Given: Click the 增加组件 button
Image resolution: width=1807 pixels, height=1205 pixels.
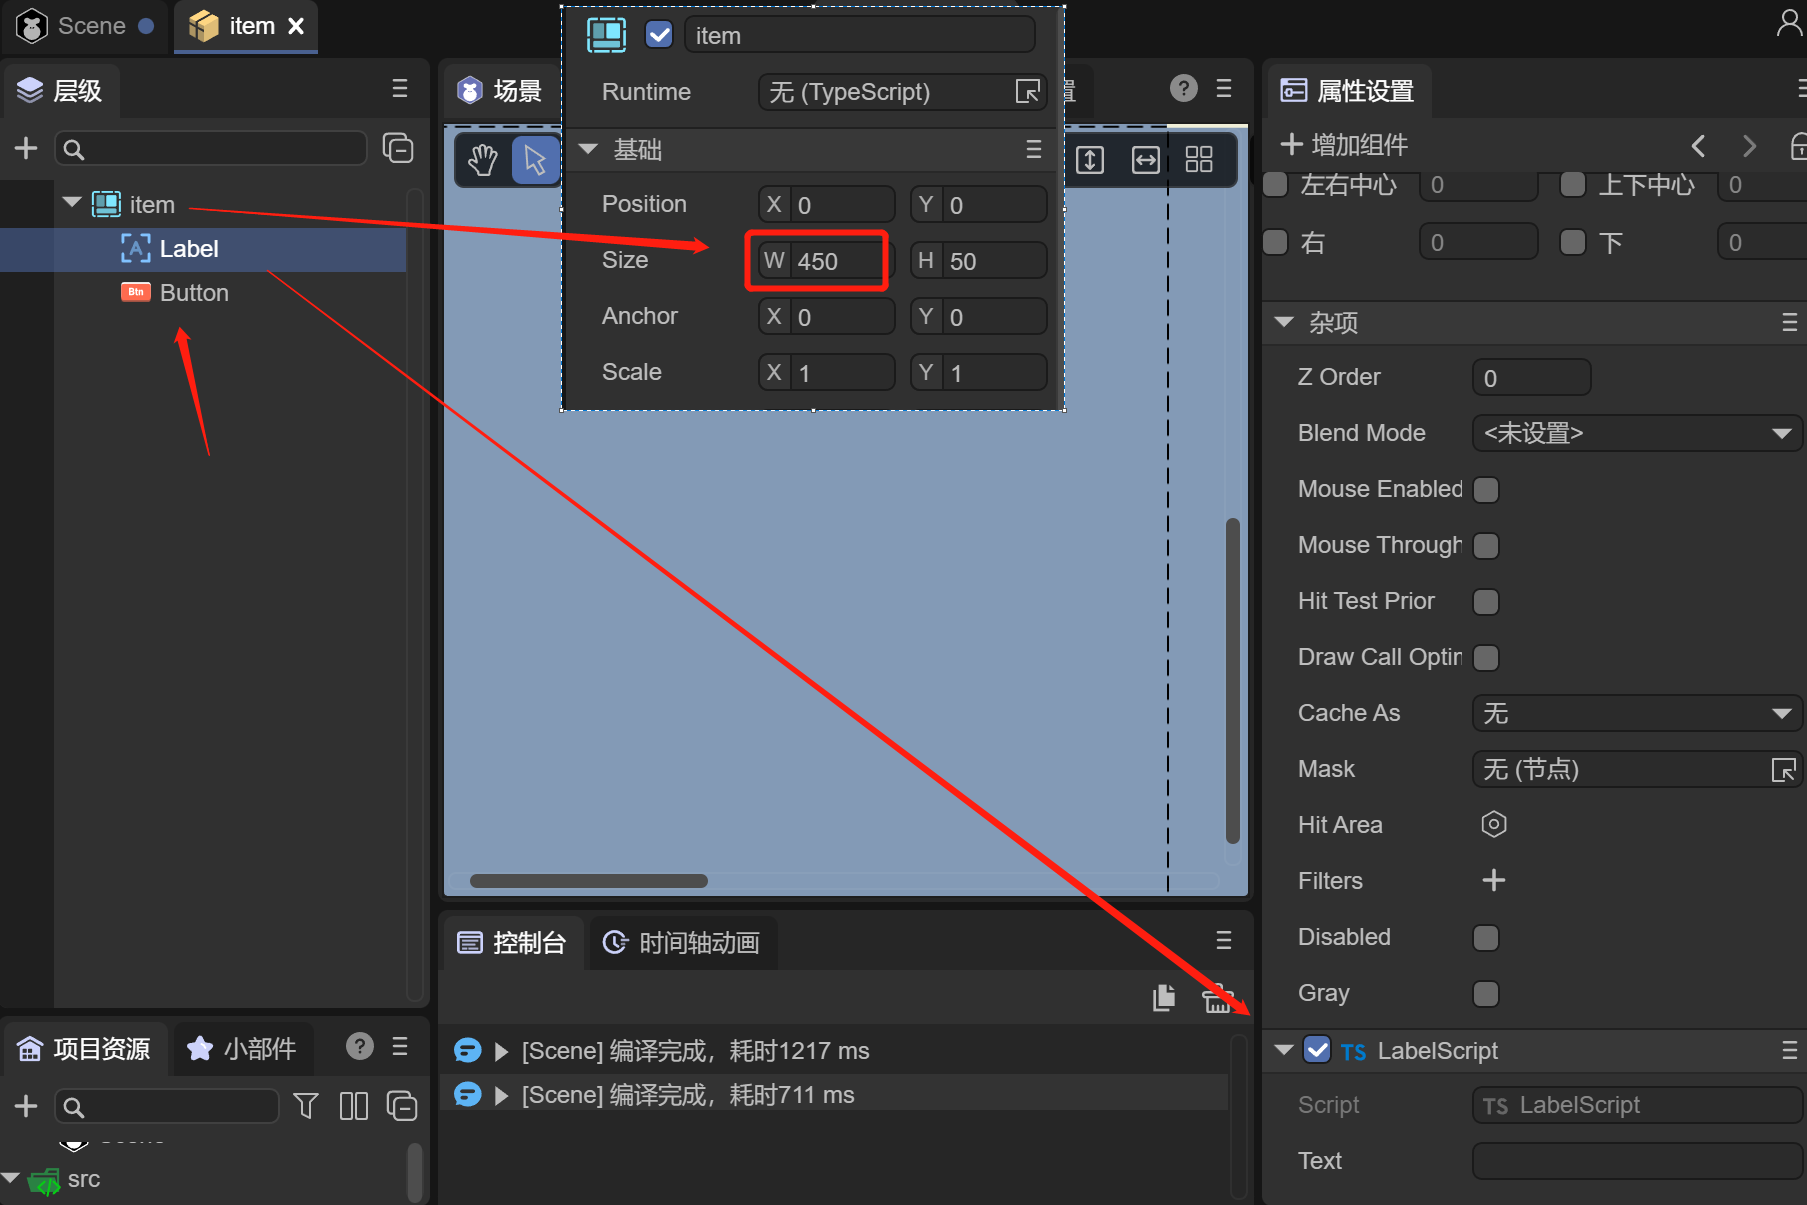Looking at the screenshot, I should tap(1345, 146).
